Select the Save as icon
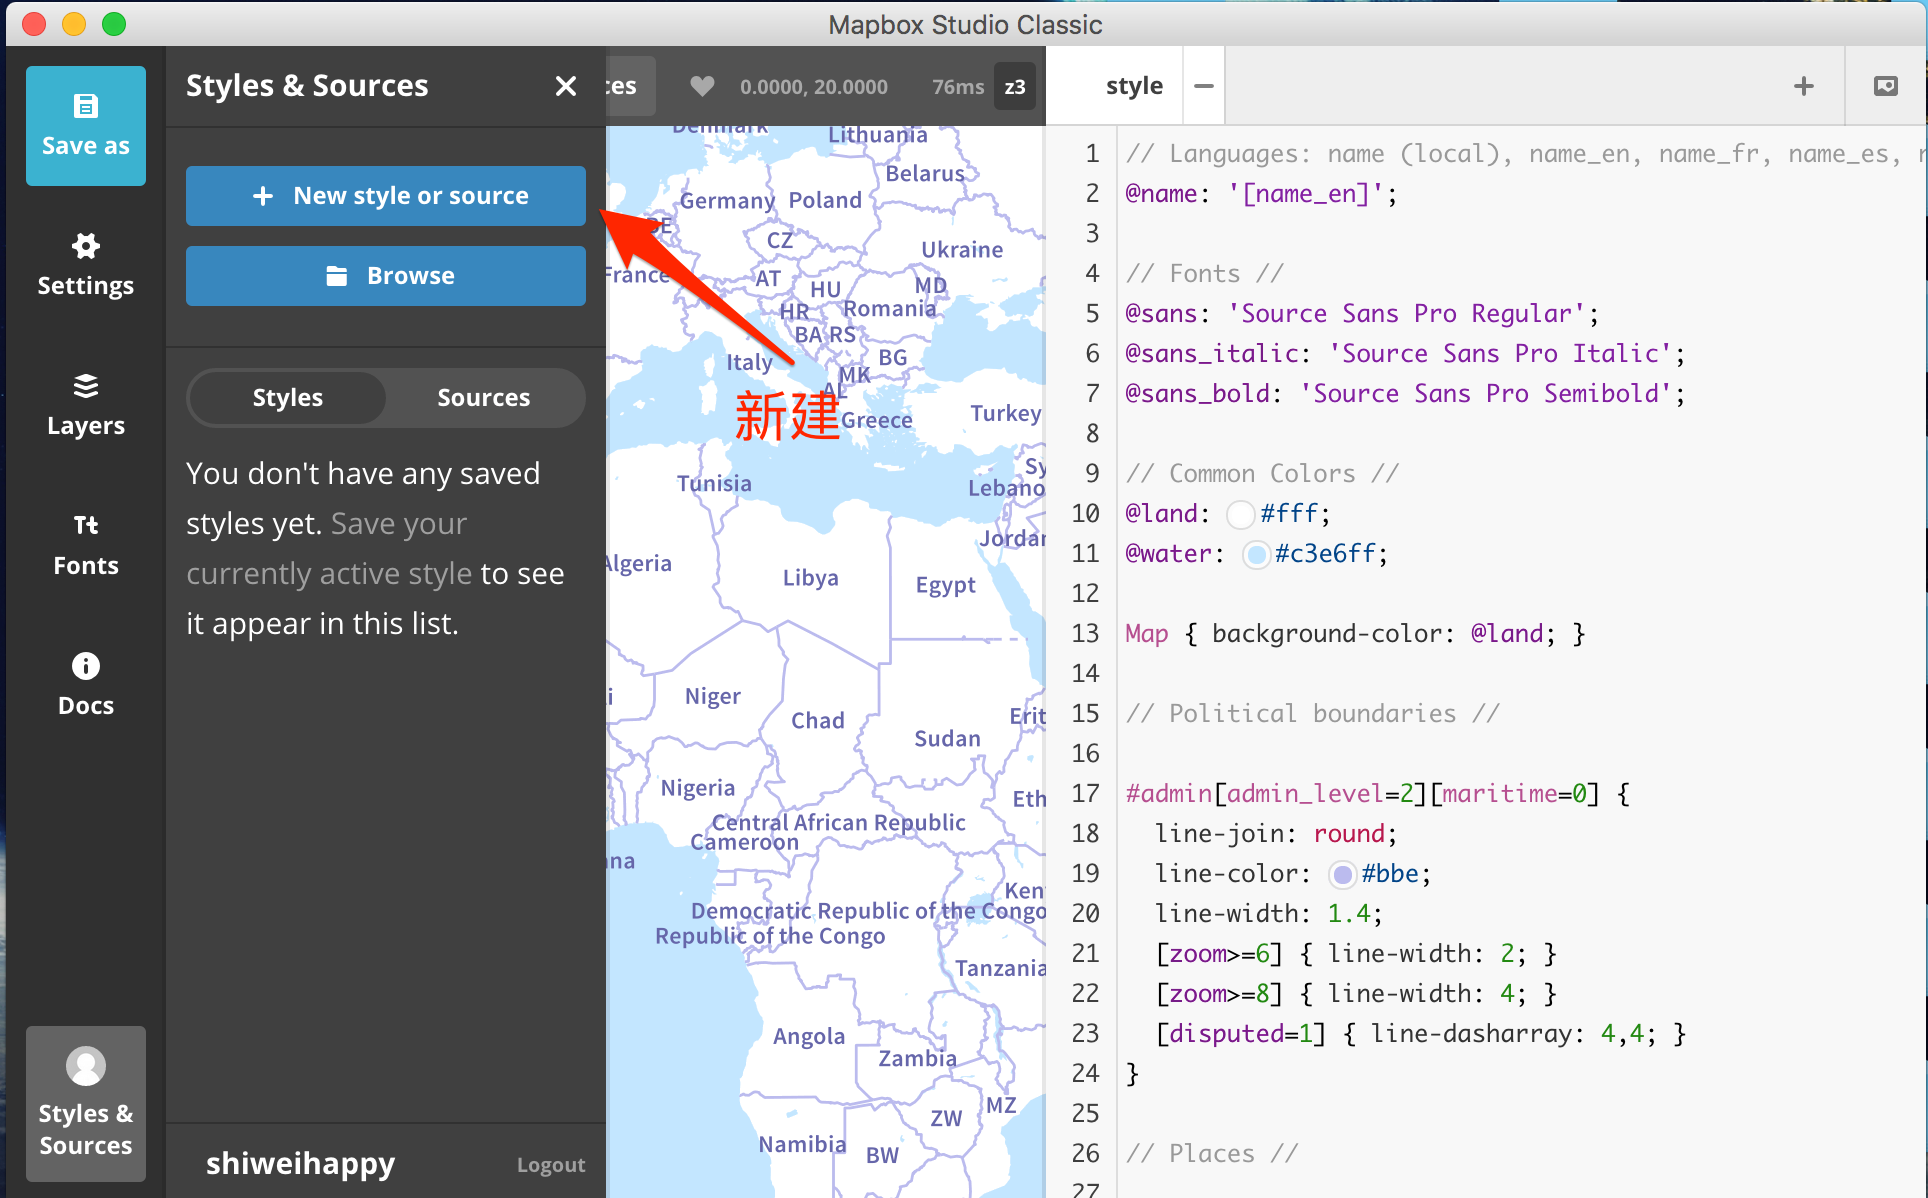Image resolution: width=1928 pixels, height=1198 pixels. pos(85,105)
